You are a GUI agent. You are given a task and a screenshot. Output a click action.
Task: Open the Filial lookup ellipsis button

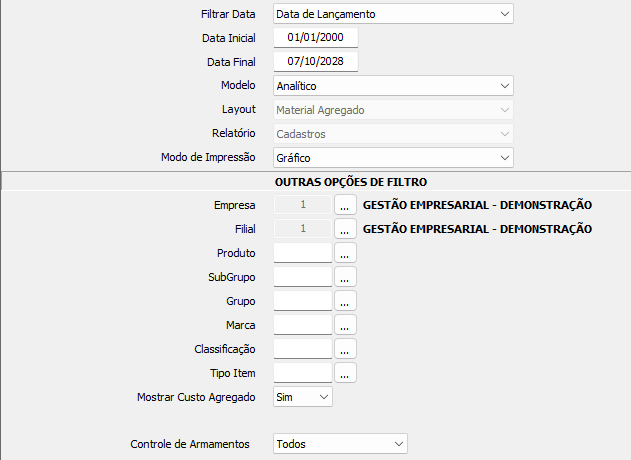(x=345, y=229)
